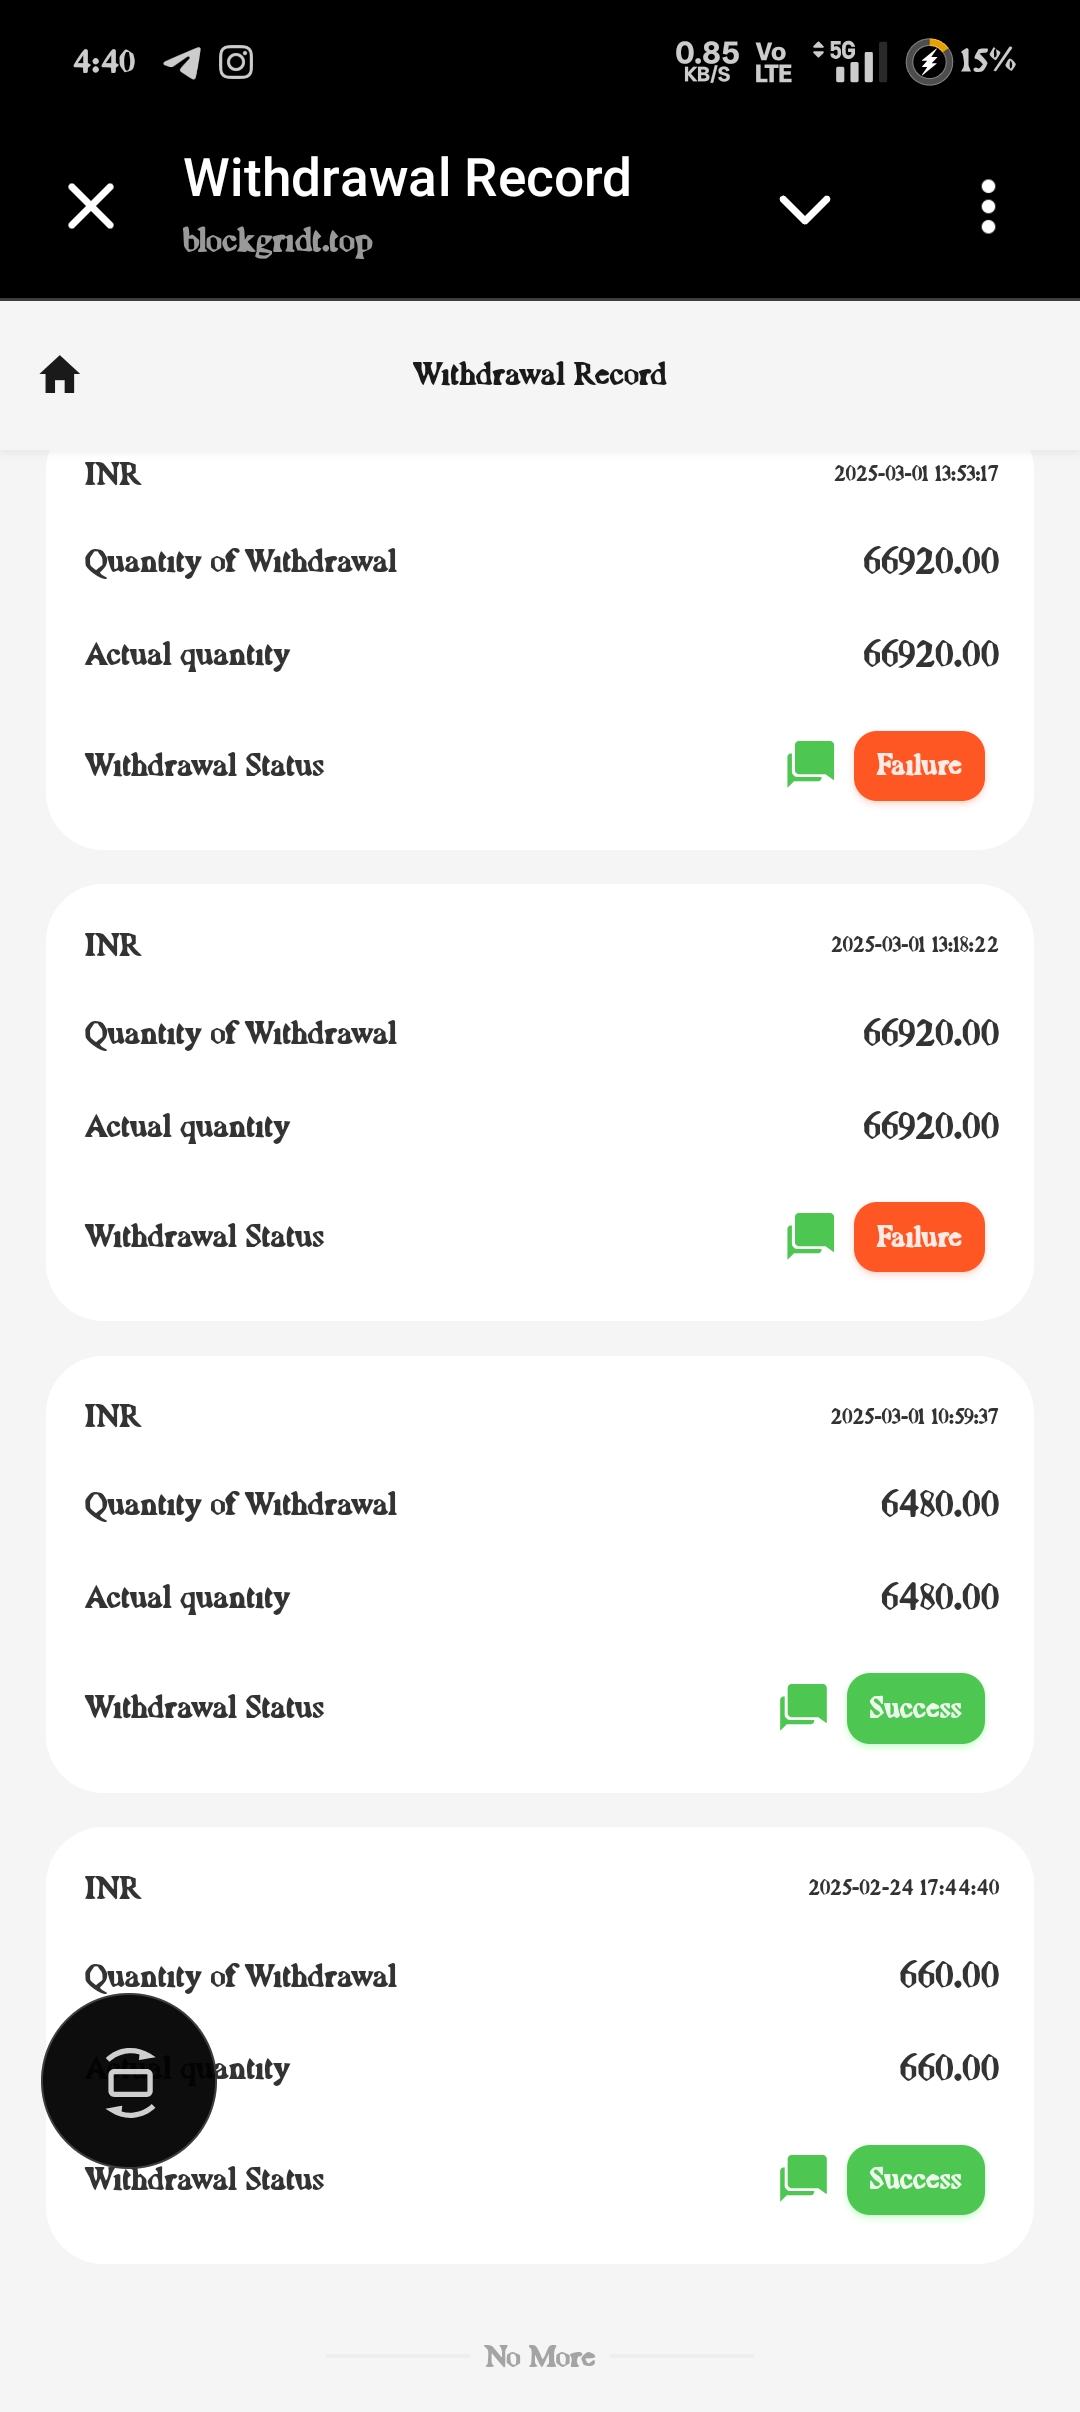Tap the No More footer text
This screenshot has width=1080, height=2412.
click(540, 2357)
